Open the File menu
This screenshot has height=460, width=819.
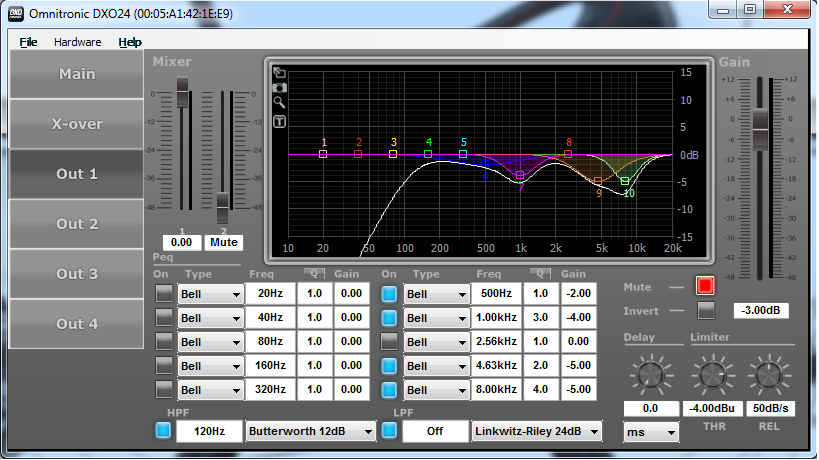click(x=28, y=42)
